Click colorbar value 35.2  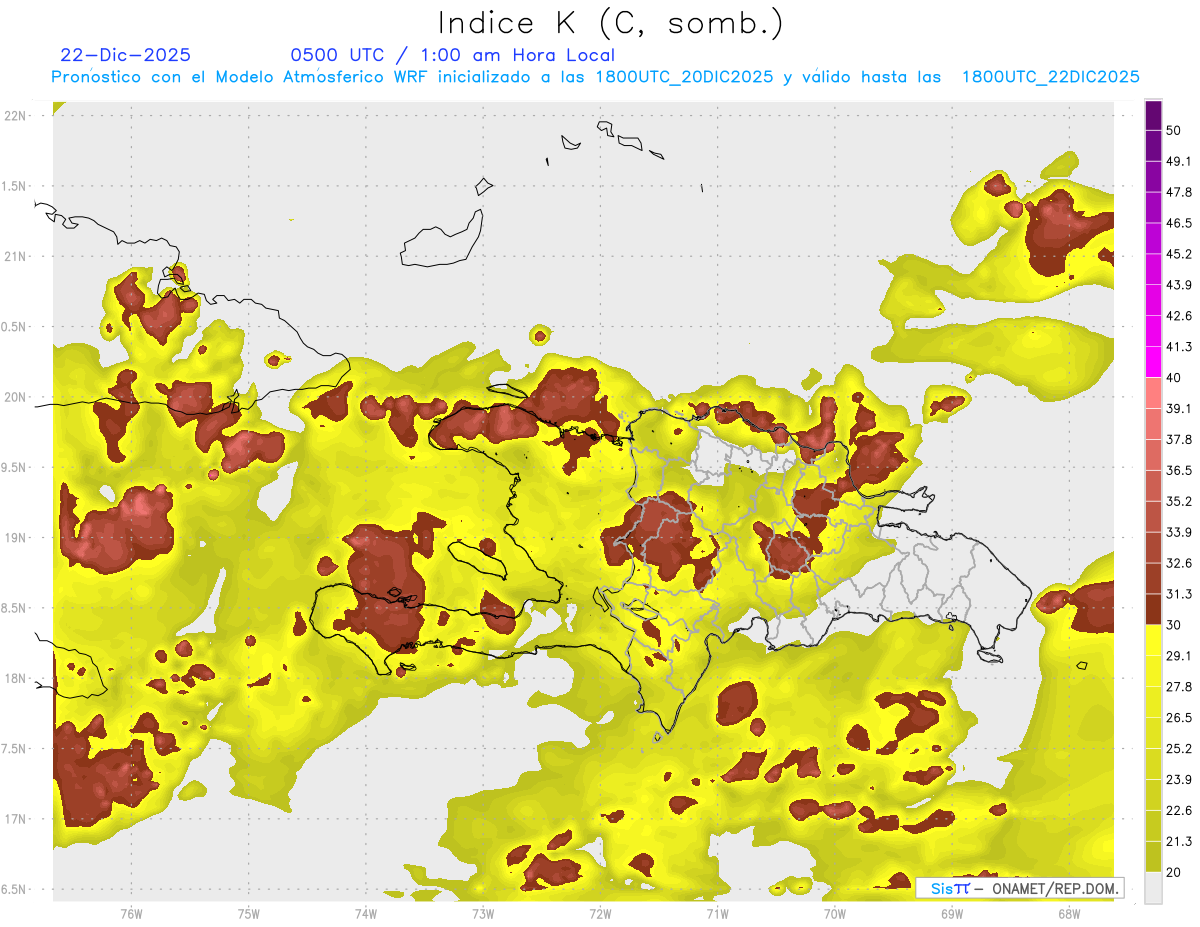tap(1179, 501)
